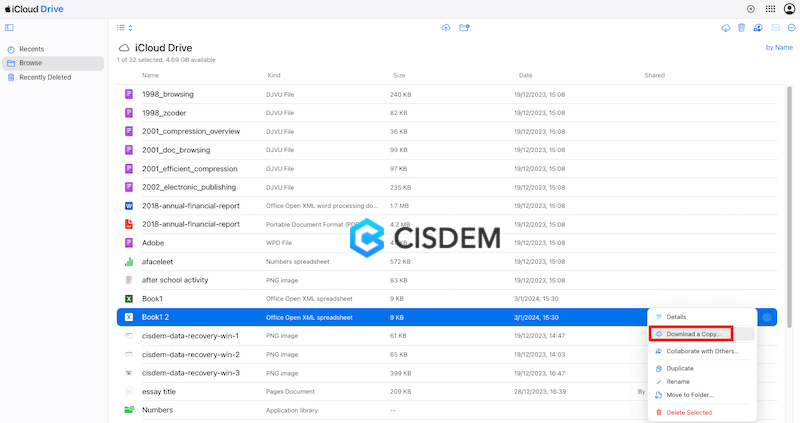
Task: Choose Delete Selected in the context menu
Action: pos(689,412)
